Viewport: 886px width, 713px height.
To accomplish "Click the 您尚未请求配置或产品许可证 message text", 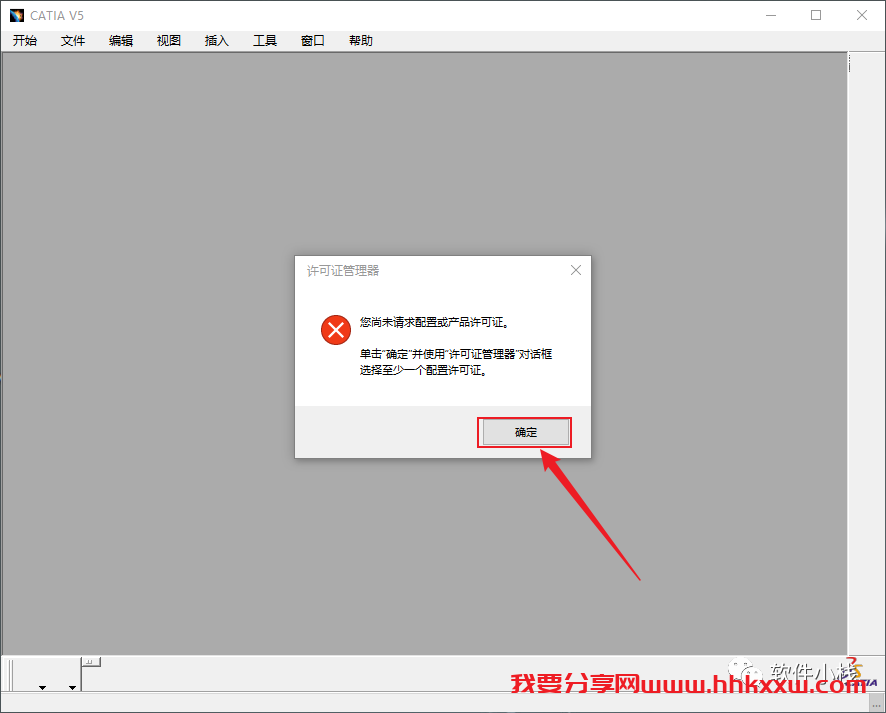I will (435, 322).
